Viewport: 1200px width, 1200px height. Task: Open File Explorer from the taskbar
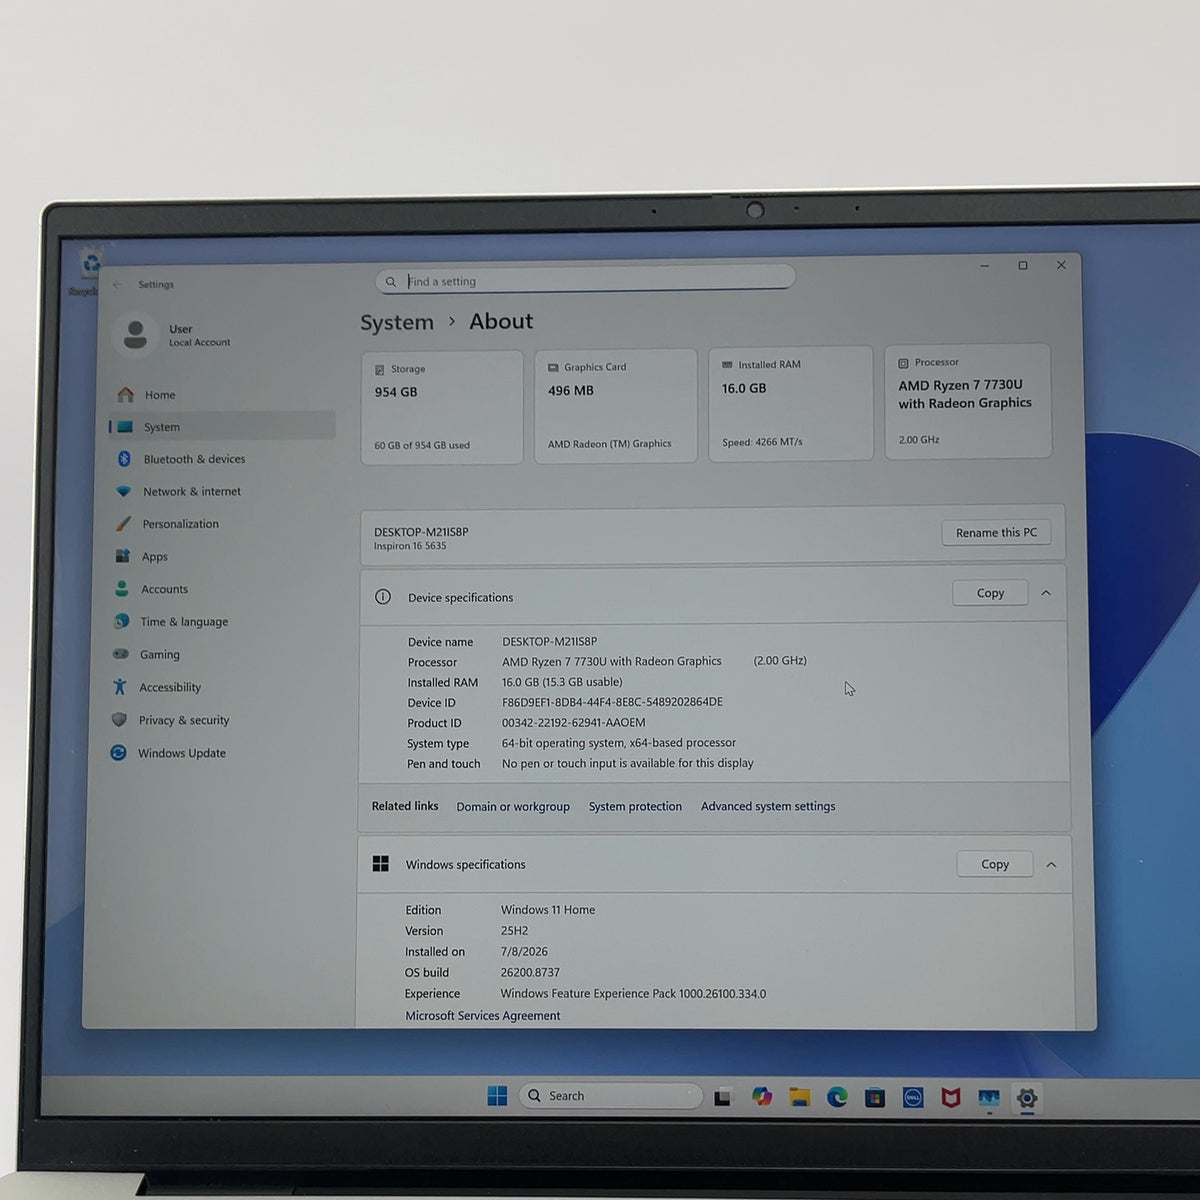799,1097
